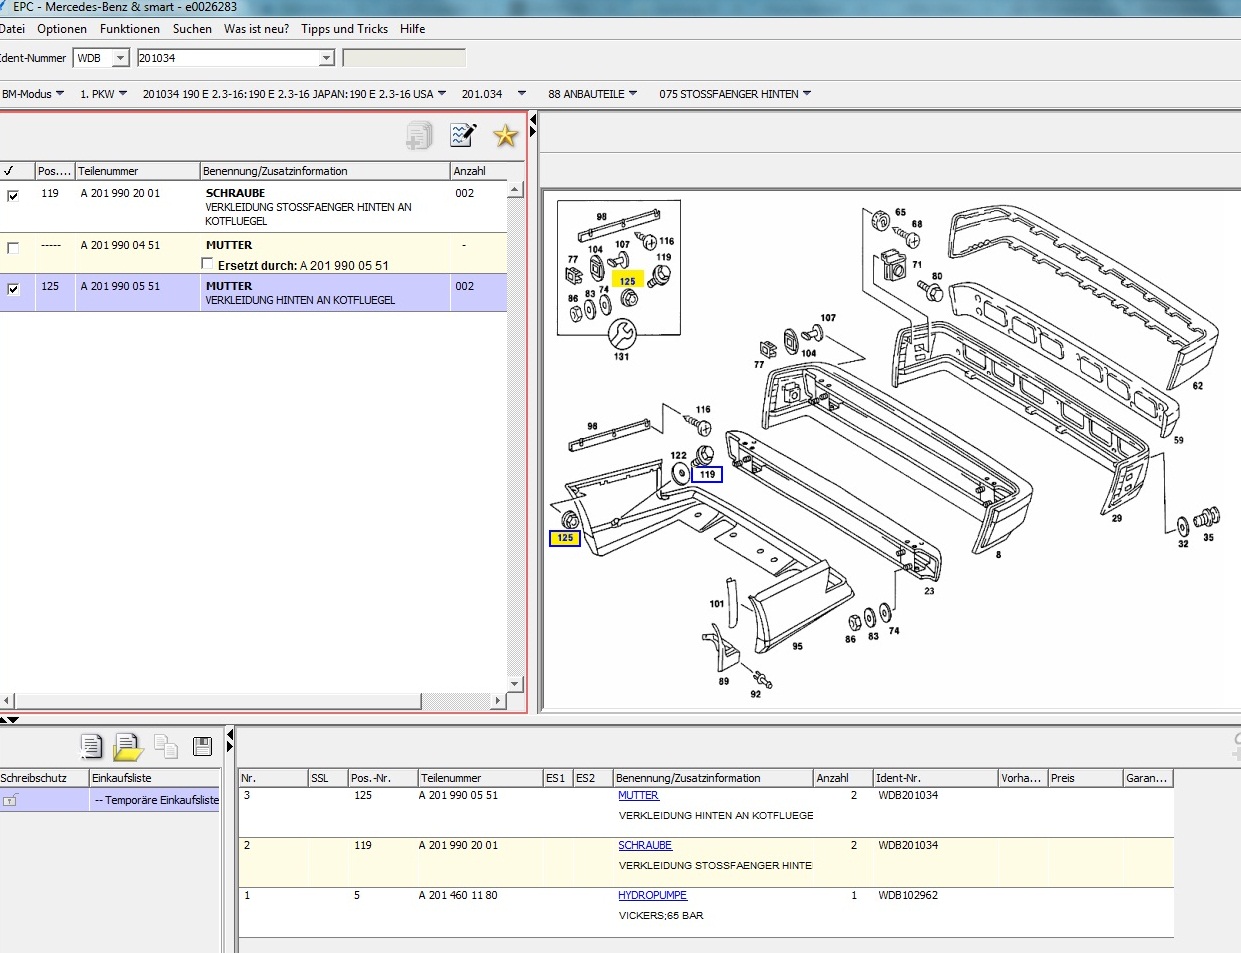The image size is (1241, 953).
Task: Toggle checkbox for part A 201 990 20 01
Action: click(x=13, y=196)
